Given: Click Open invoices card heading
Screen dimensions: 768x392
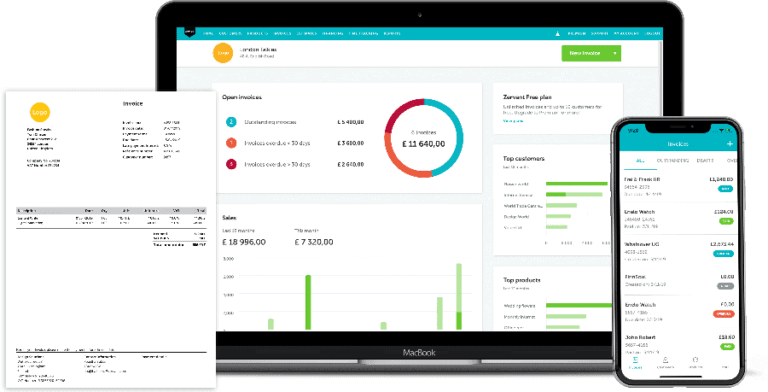Looking at the screenshot, I should tap(242, 97).
